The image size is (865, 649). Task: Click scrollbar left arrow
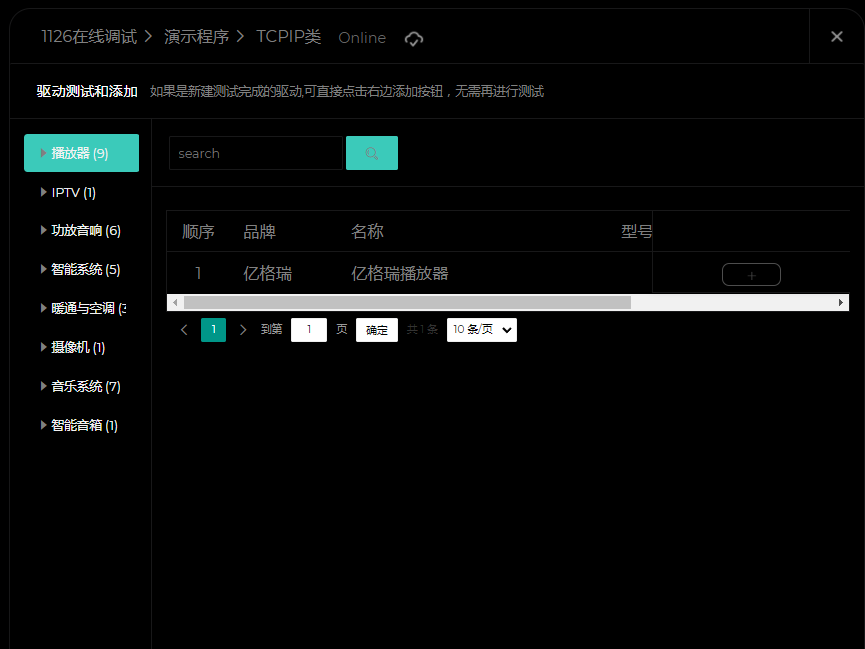click(175, 302)
